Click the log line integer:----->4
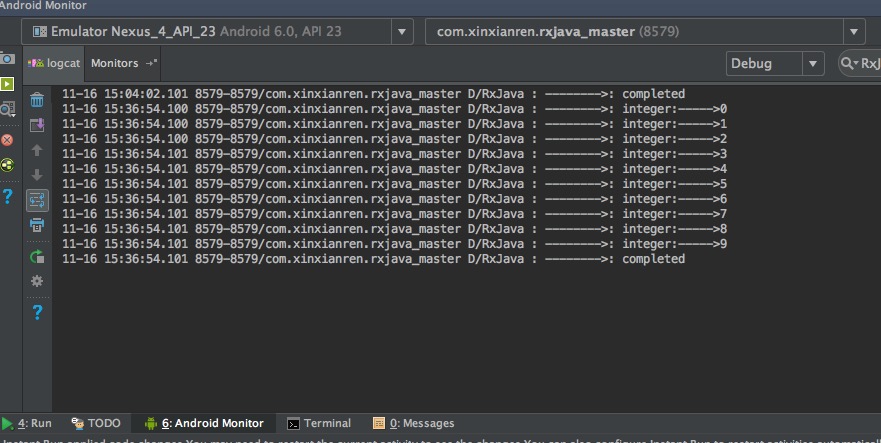The width and height of the screenshot is (881, 443). [x=394, y=169]
